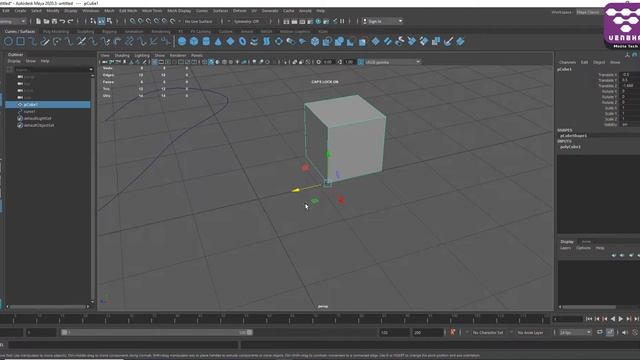
Task: Click the Translate X value field
Action: click(630, 75)
